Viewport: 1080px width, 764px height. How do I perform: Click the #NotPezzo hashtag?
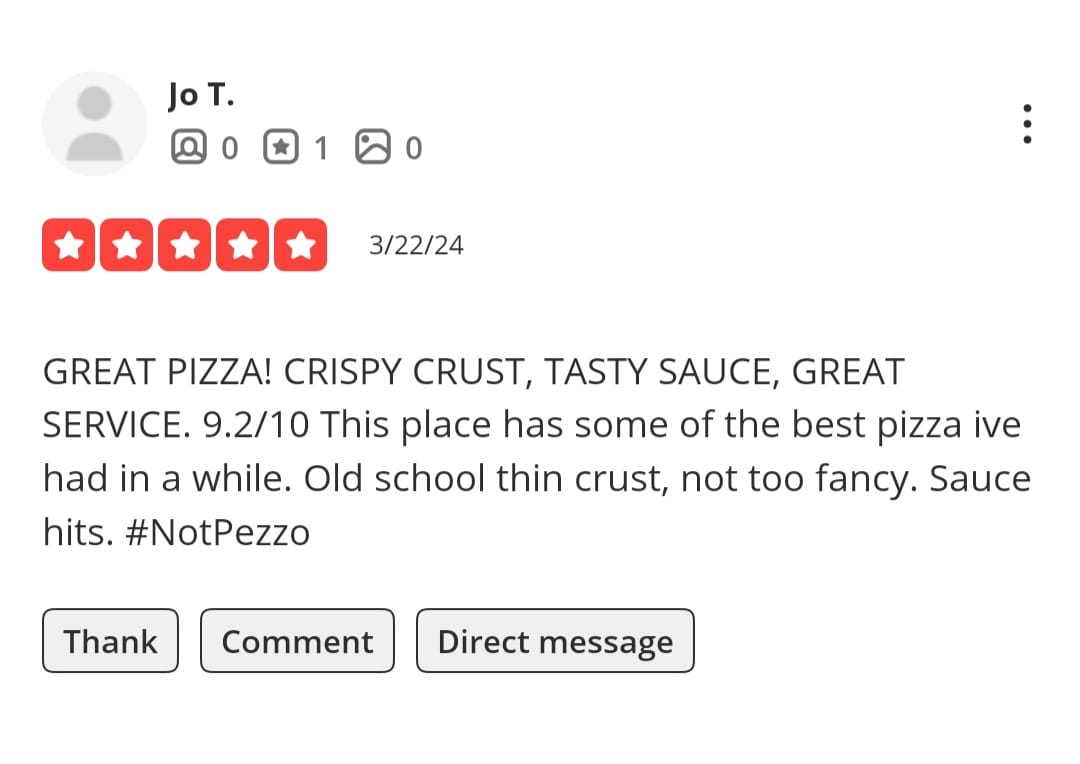tap(217, 533)
